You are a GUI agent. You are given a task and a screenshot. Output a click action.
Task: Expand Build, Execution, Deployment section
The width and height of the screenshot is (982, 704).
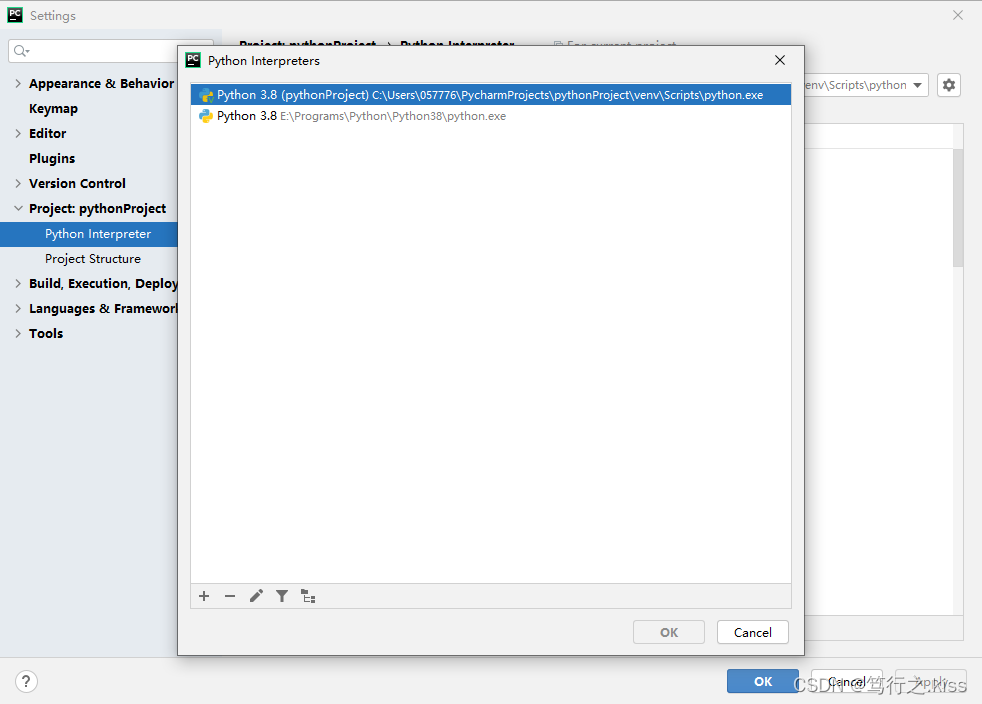18,284
